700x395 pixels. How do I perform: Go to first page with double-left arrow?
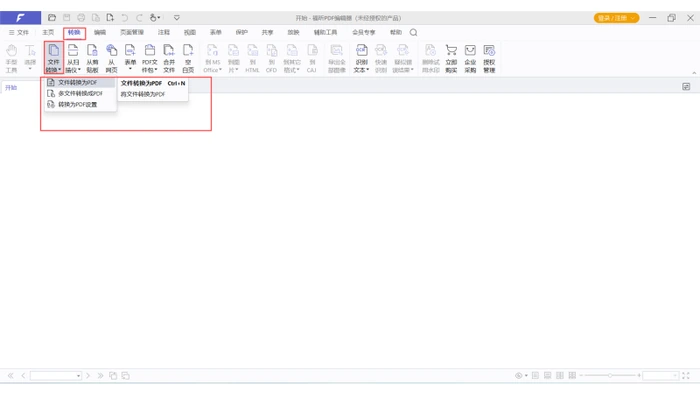[x=11, y=376]
